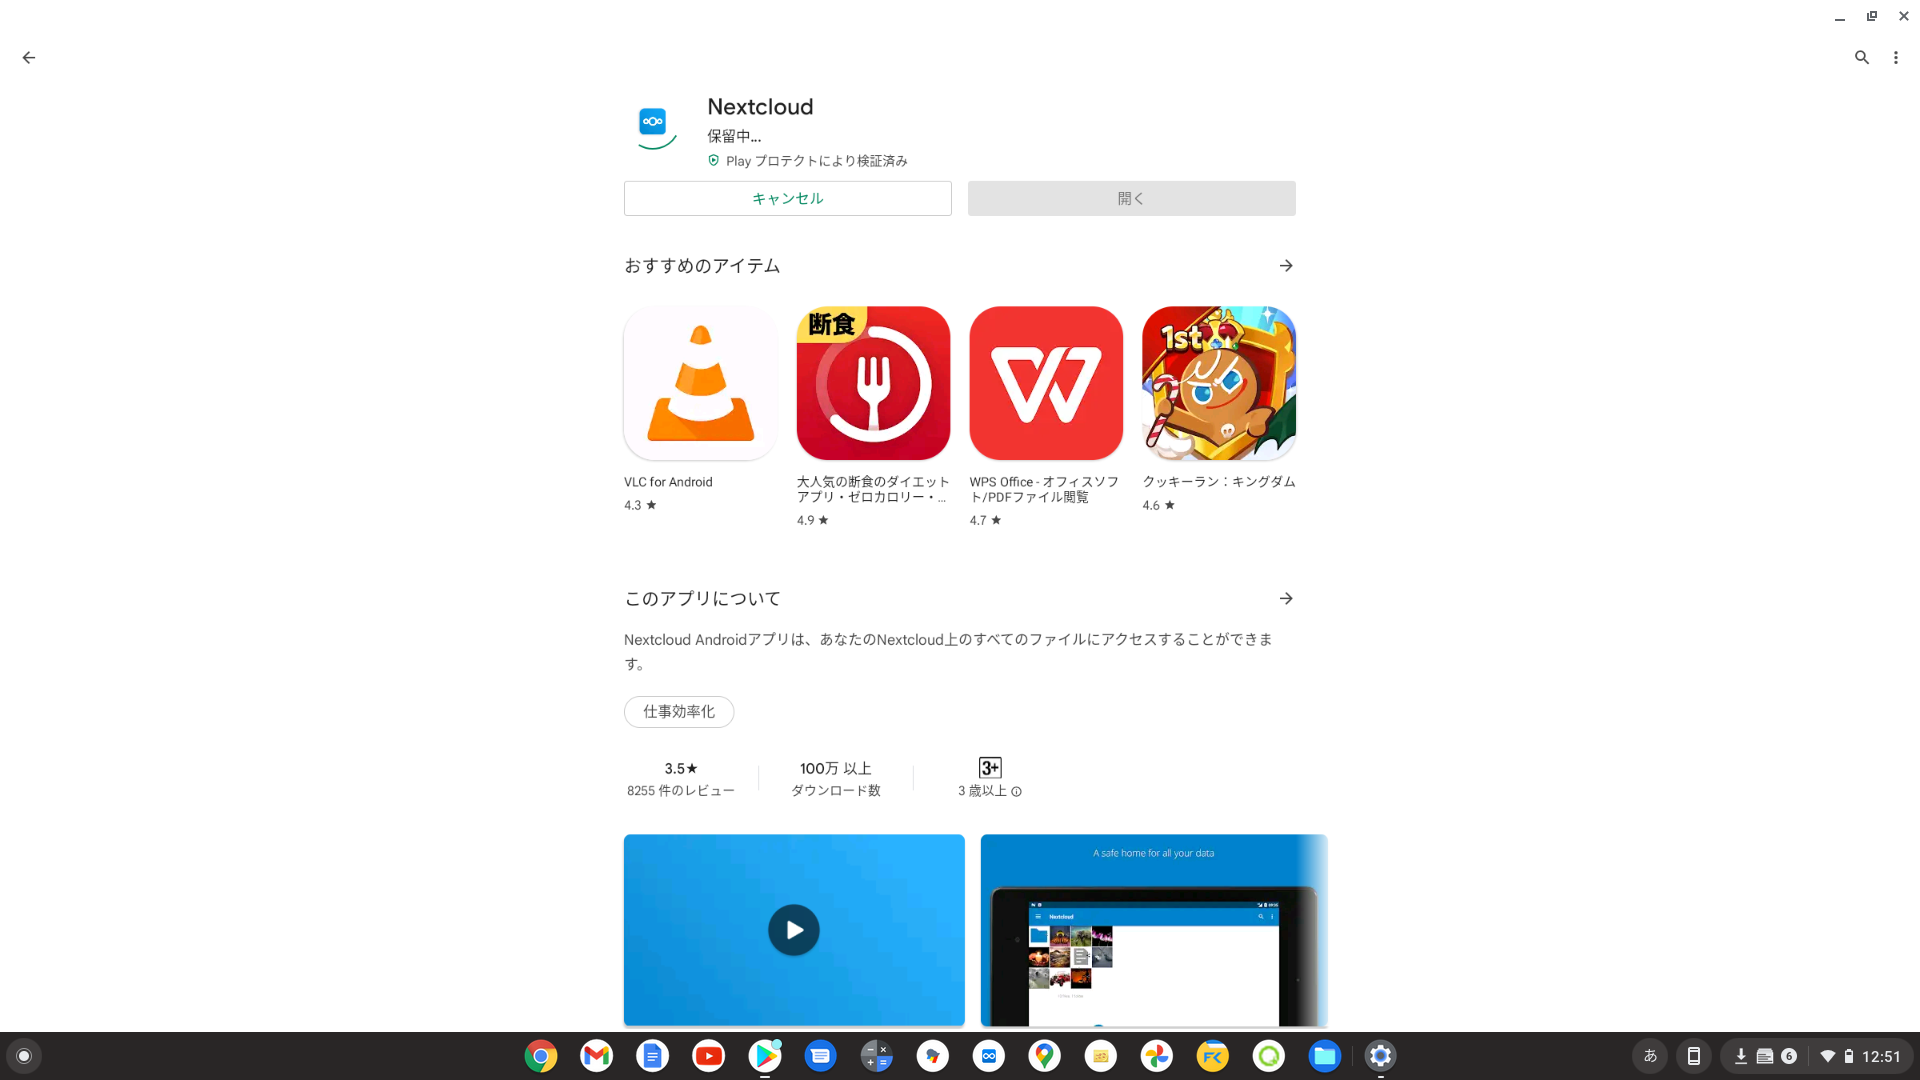Click the download indicator in tray
The width and height of the screenshot is (1920, 1080).
pos(1741,1056)
